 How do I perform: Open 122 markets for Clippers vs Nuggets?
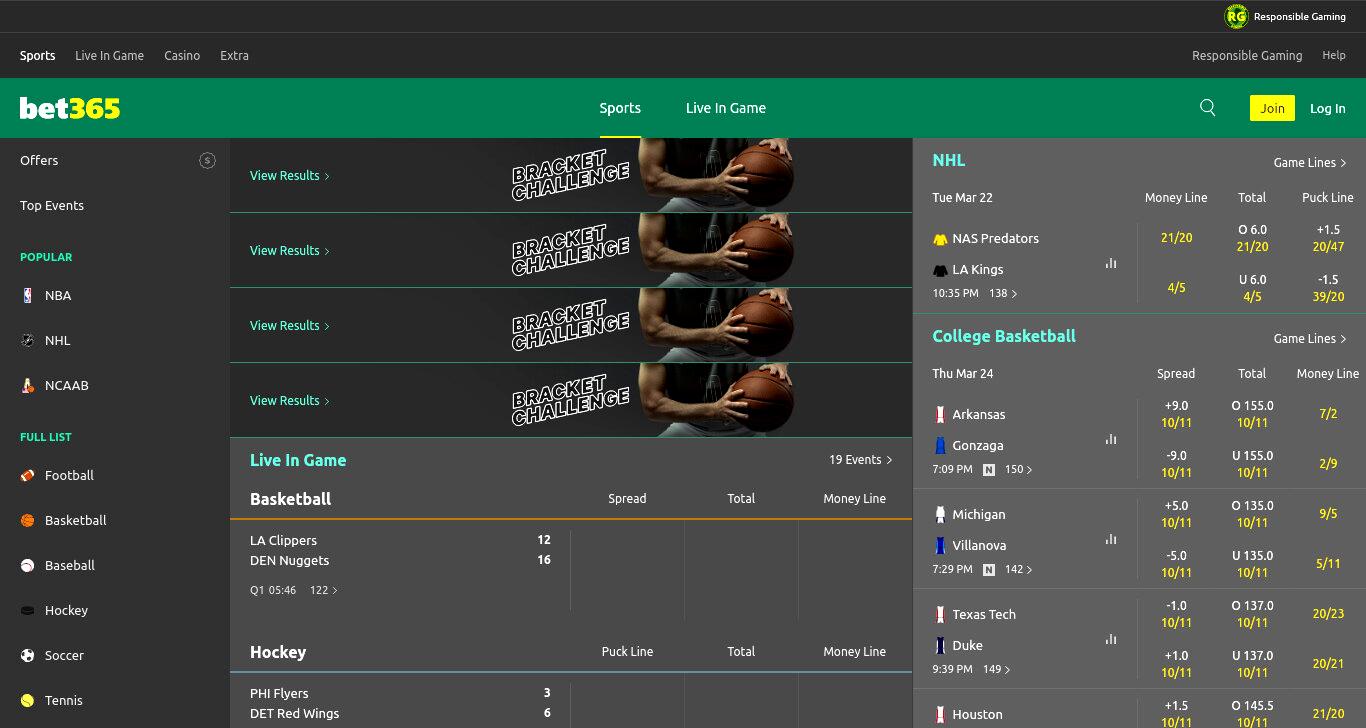(324, 590)
